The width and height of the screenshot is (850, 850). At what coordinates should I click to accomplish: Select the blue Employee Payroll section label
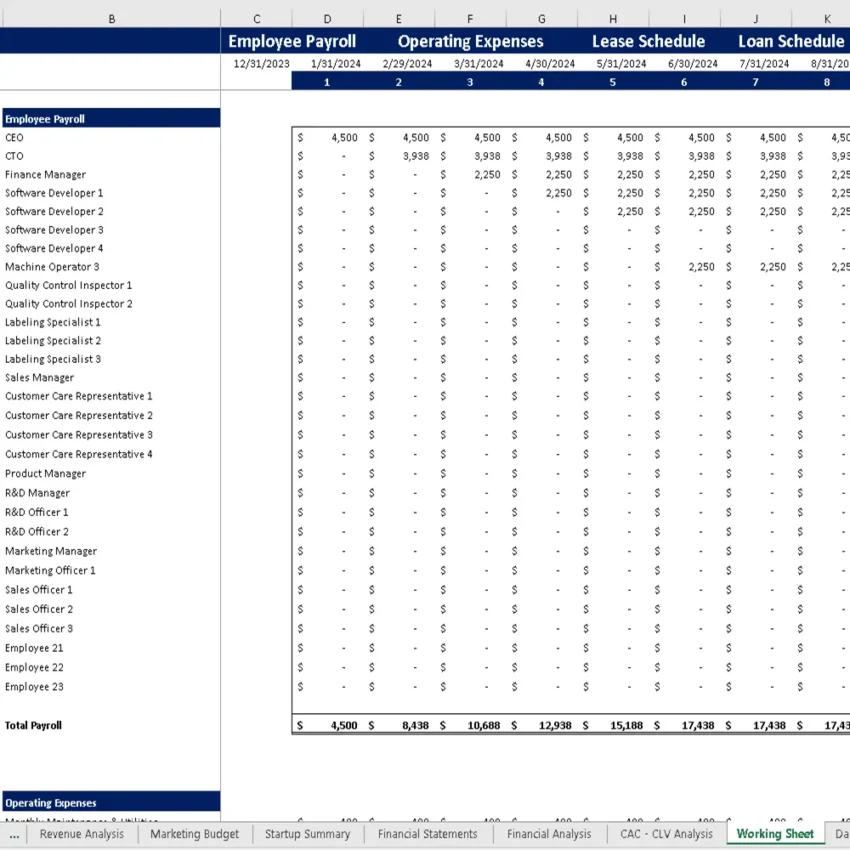tap(111, 118)
